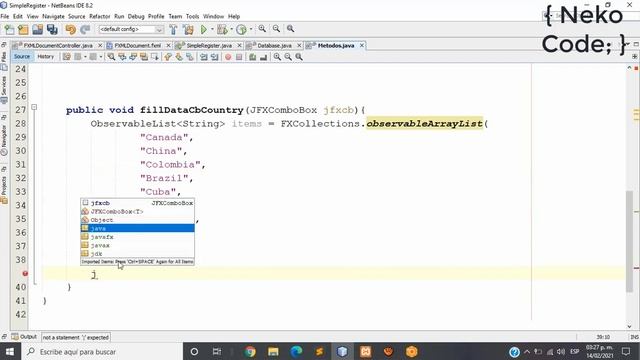Select java in the autocomplete list
The height and width of the screenshot is (360, 640).
[137, 228]
